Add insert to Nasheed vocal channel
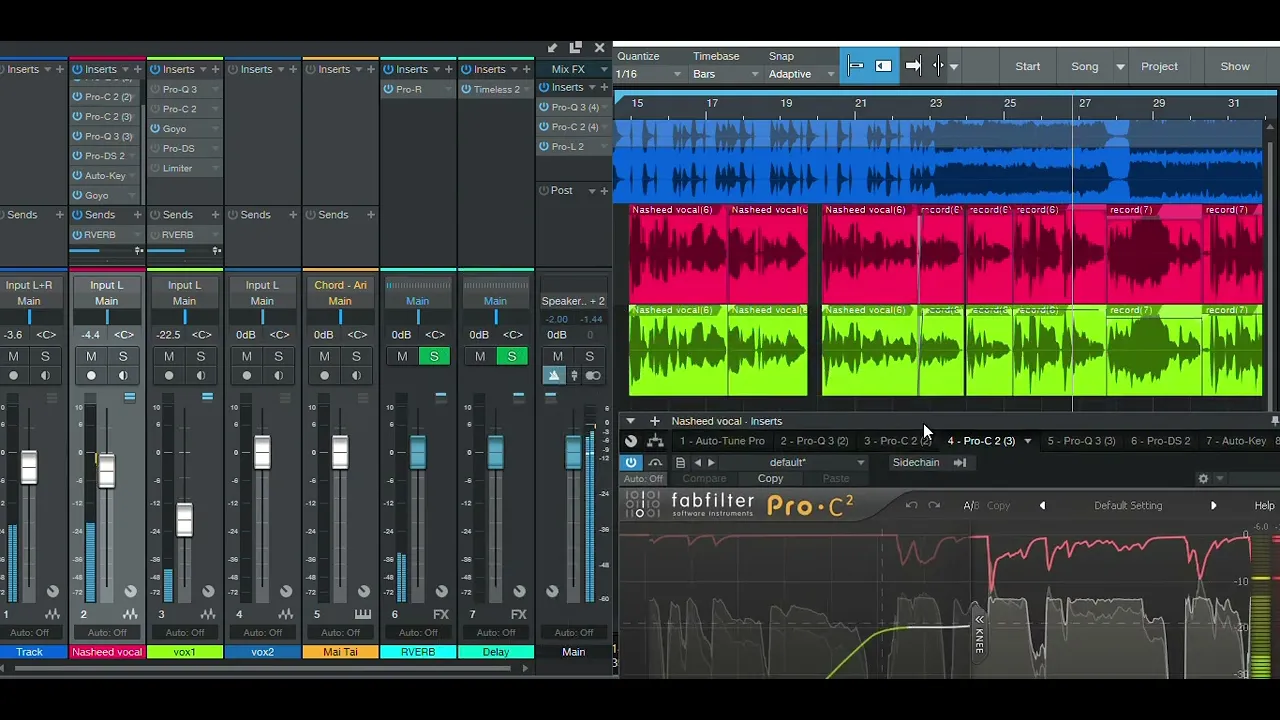Screen dimensions: 1280x720 point(138,70)
